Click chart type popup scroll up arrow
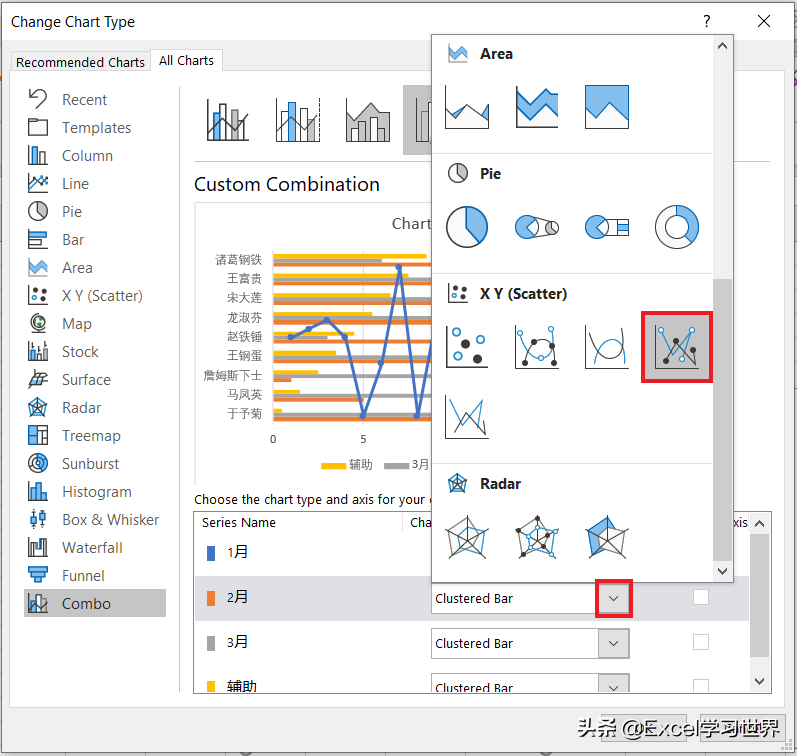Screen dimensions: 797x756 click(x=722, y=46)
